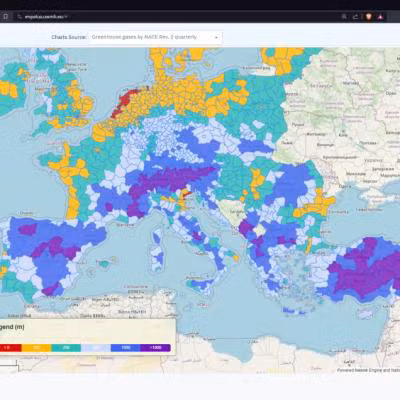Image resolution: width=400 pixels, height=400 pixels.
Task: Select the blue 1000 legend swatch
Action: [126, 348]
